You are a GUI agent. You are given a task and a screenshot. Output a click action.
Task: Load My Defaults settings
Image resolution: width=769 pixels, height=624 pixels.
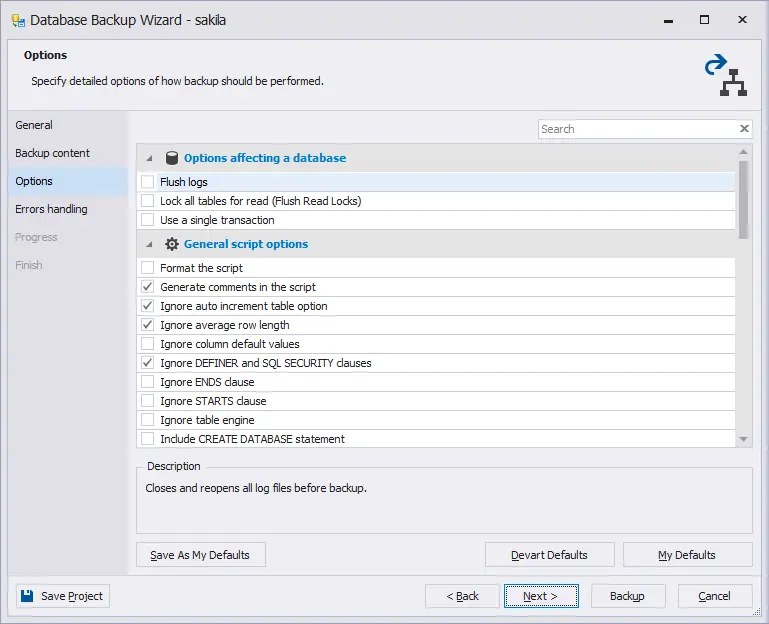[x=687, y=555]
